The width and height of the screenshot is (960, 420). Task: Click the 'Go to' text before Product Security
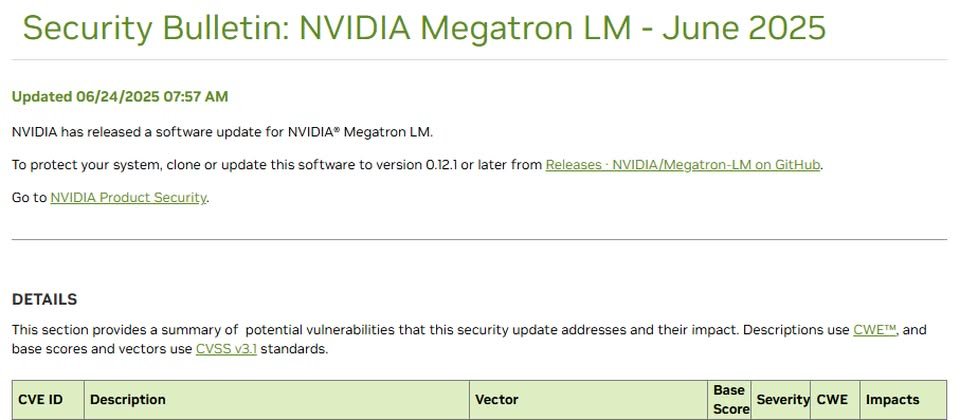(30, 198)
